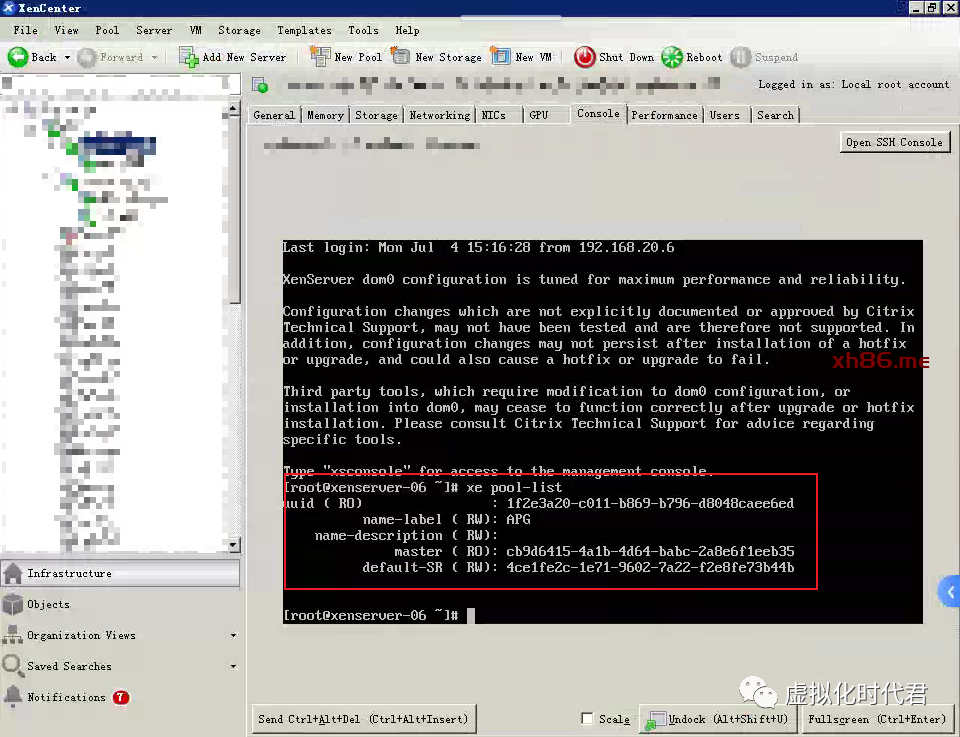Go to the Networking tab
Screen dimensions: 960x737
point(440,115)
